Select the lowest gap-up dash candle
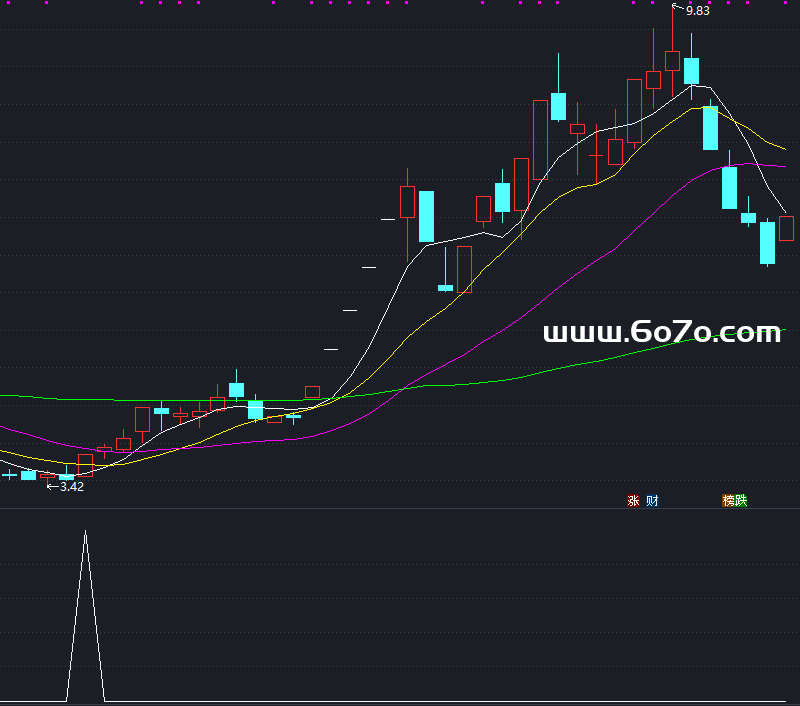This screenshot has height=706, width=800. point(331,349)
